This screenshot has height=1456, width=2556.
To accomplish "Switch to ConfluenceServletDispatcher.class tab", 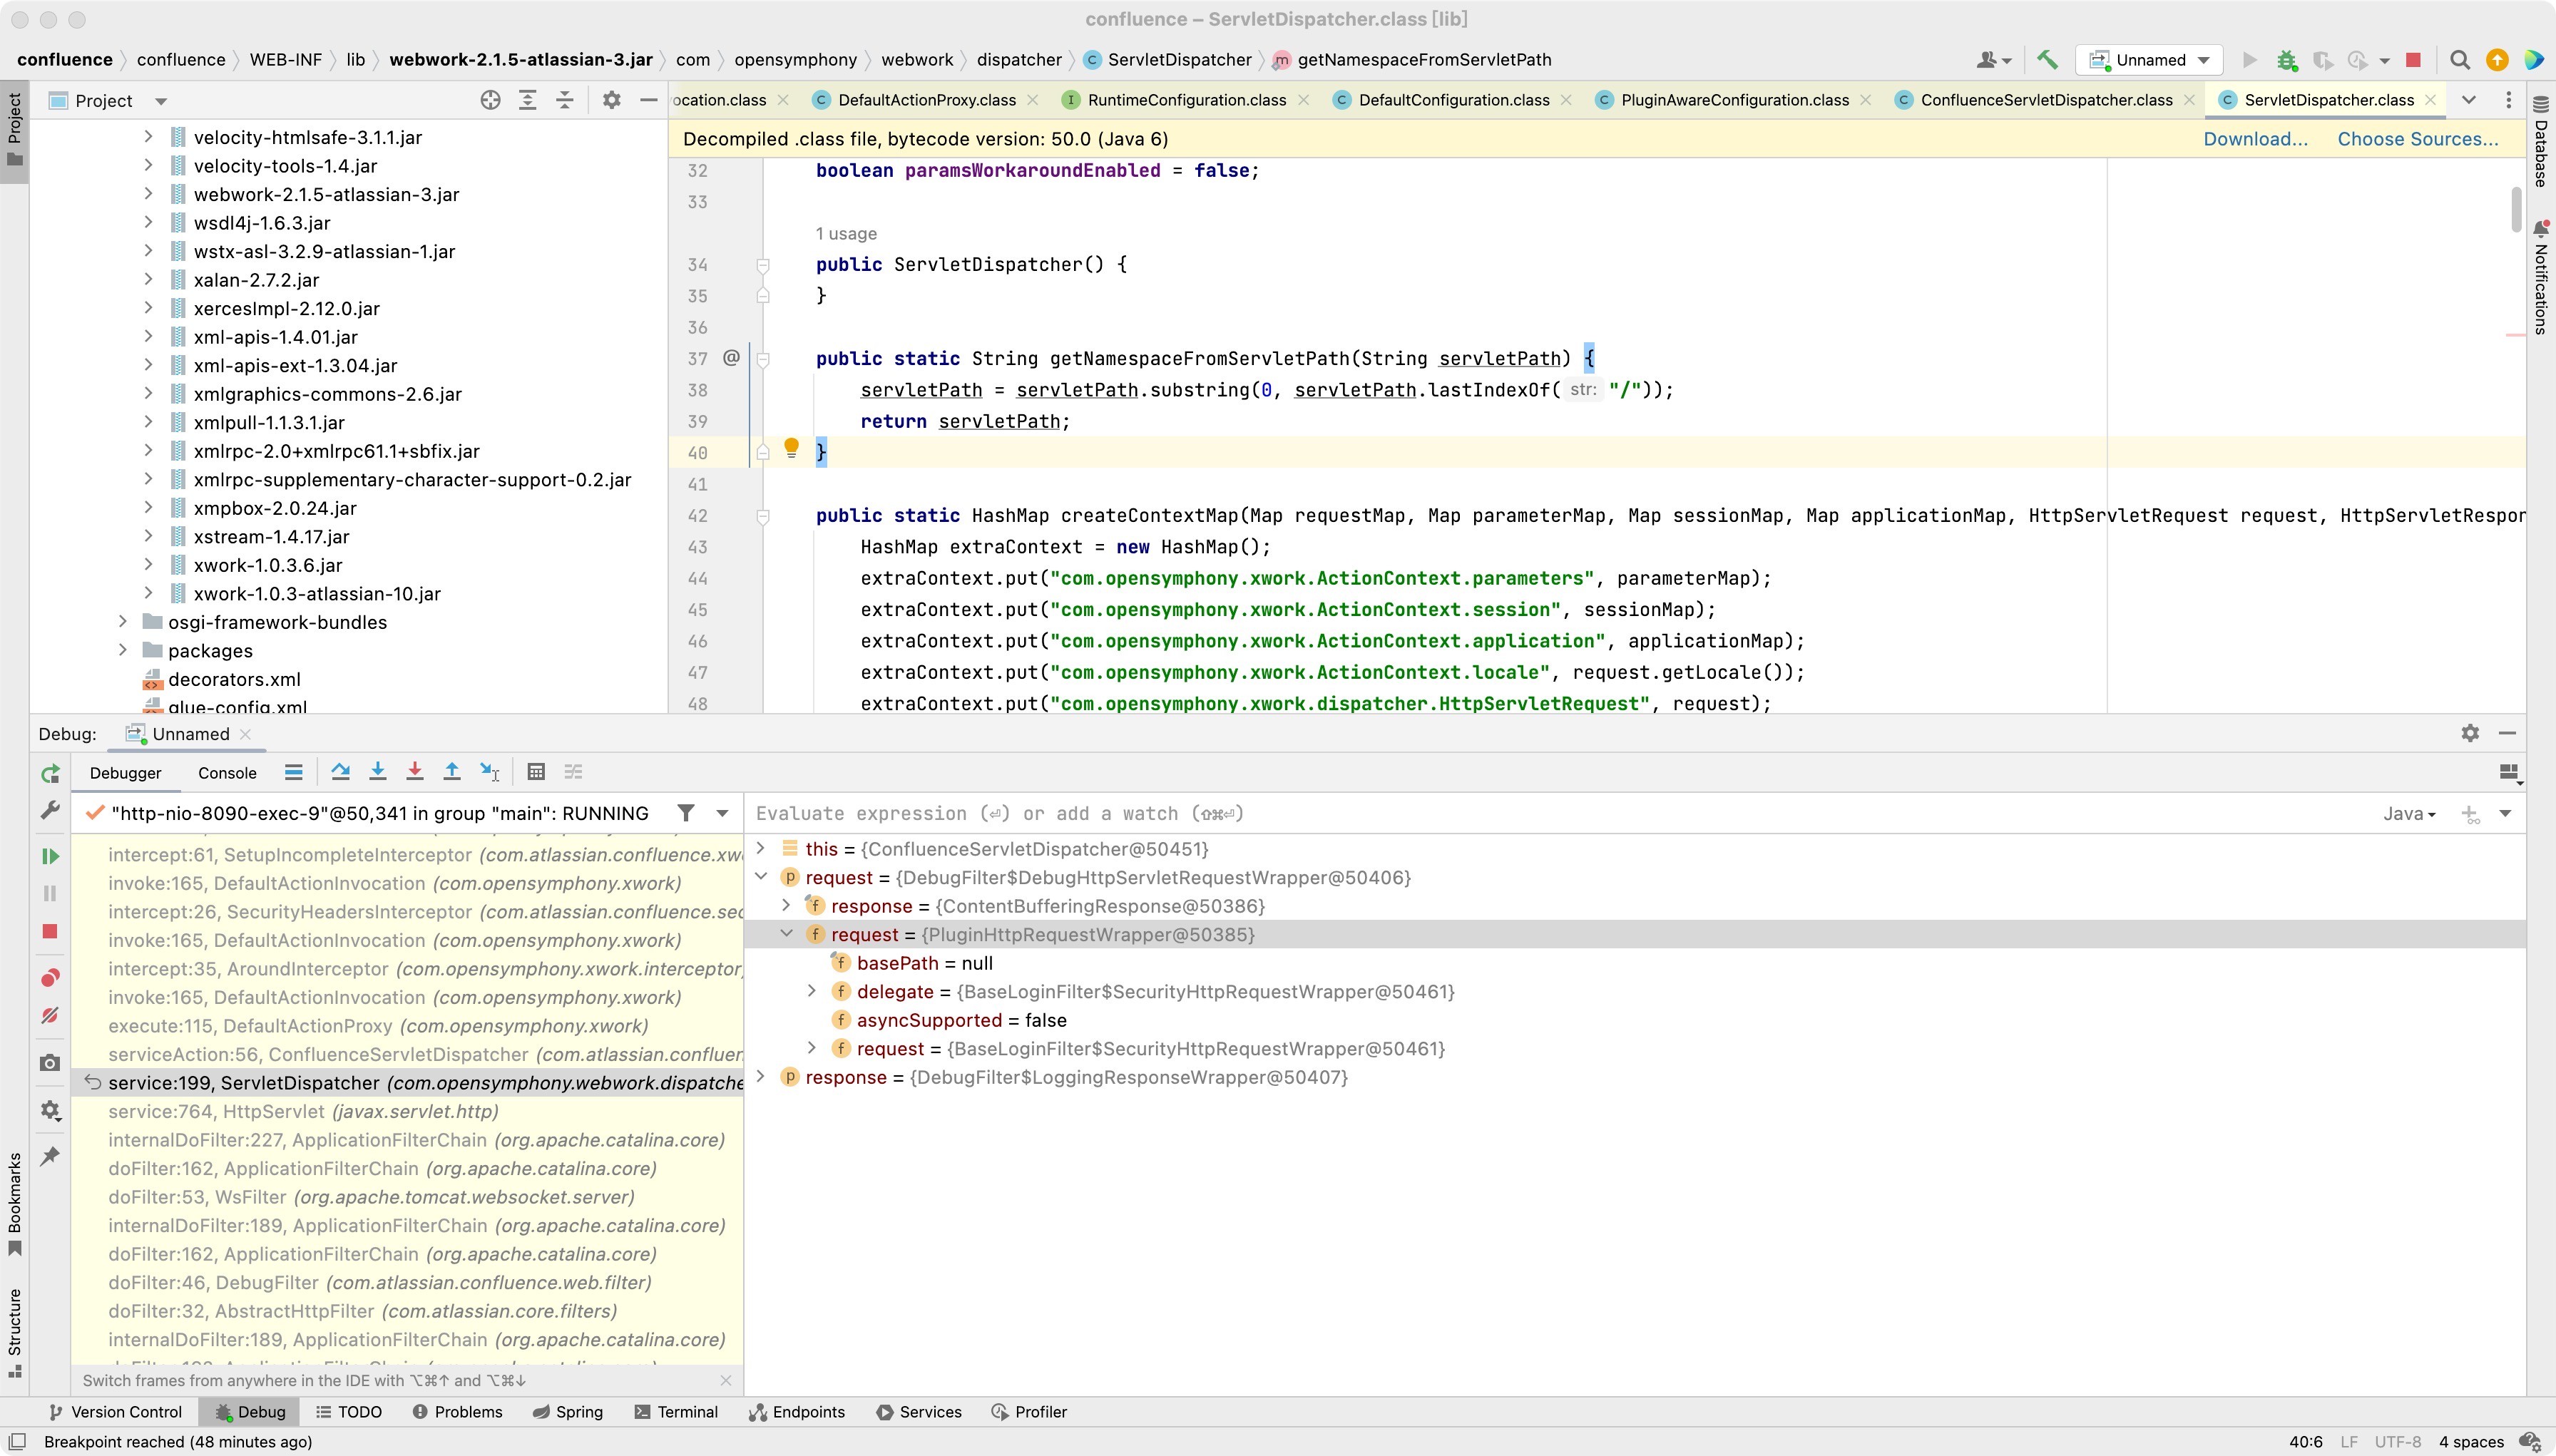I will click(x=2046, y=100).
